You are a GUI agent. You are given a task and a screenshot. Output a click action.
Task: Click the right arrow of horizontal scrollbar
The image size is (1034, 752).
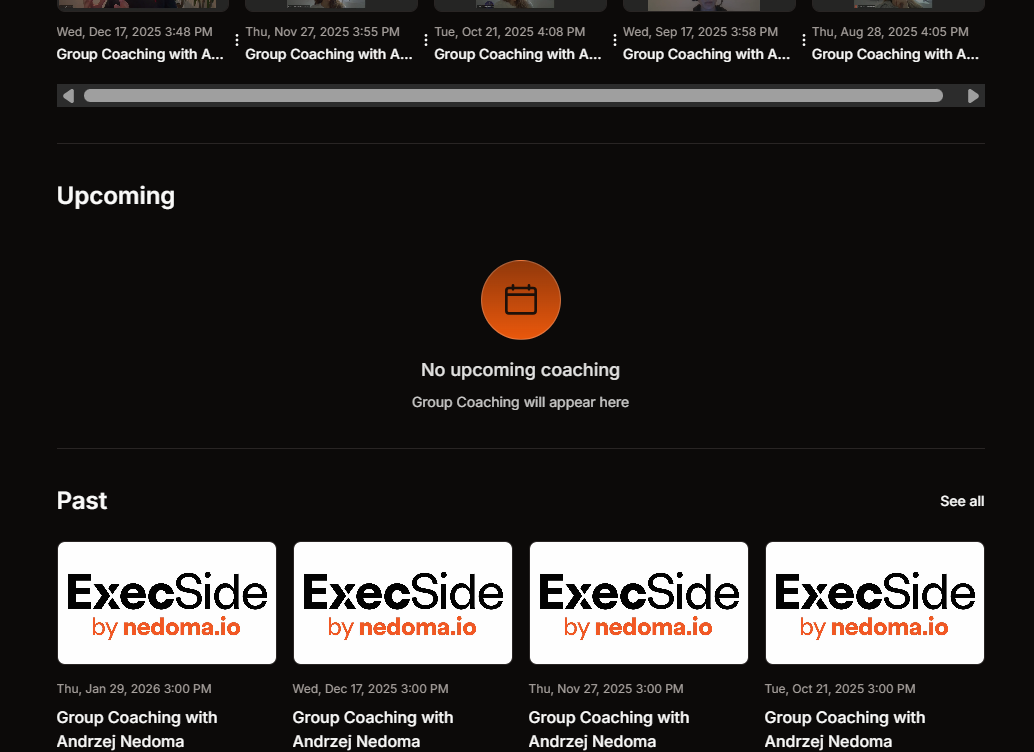pyautogui.click(x=973, y=96)
